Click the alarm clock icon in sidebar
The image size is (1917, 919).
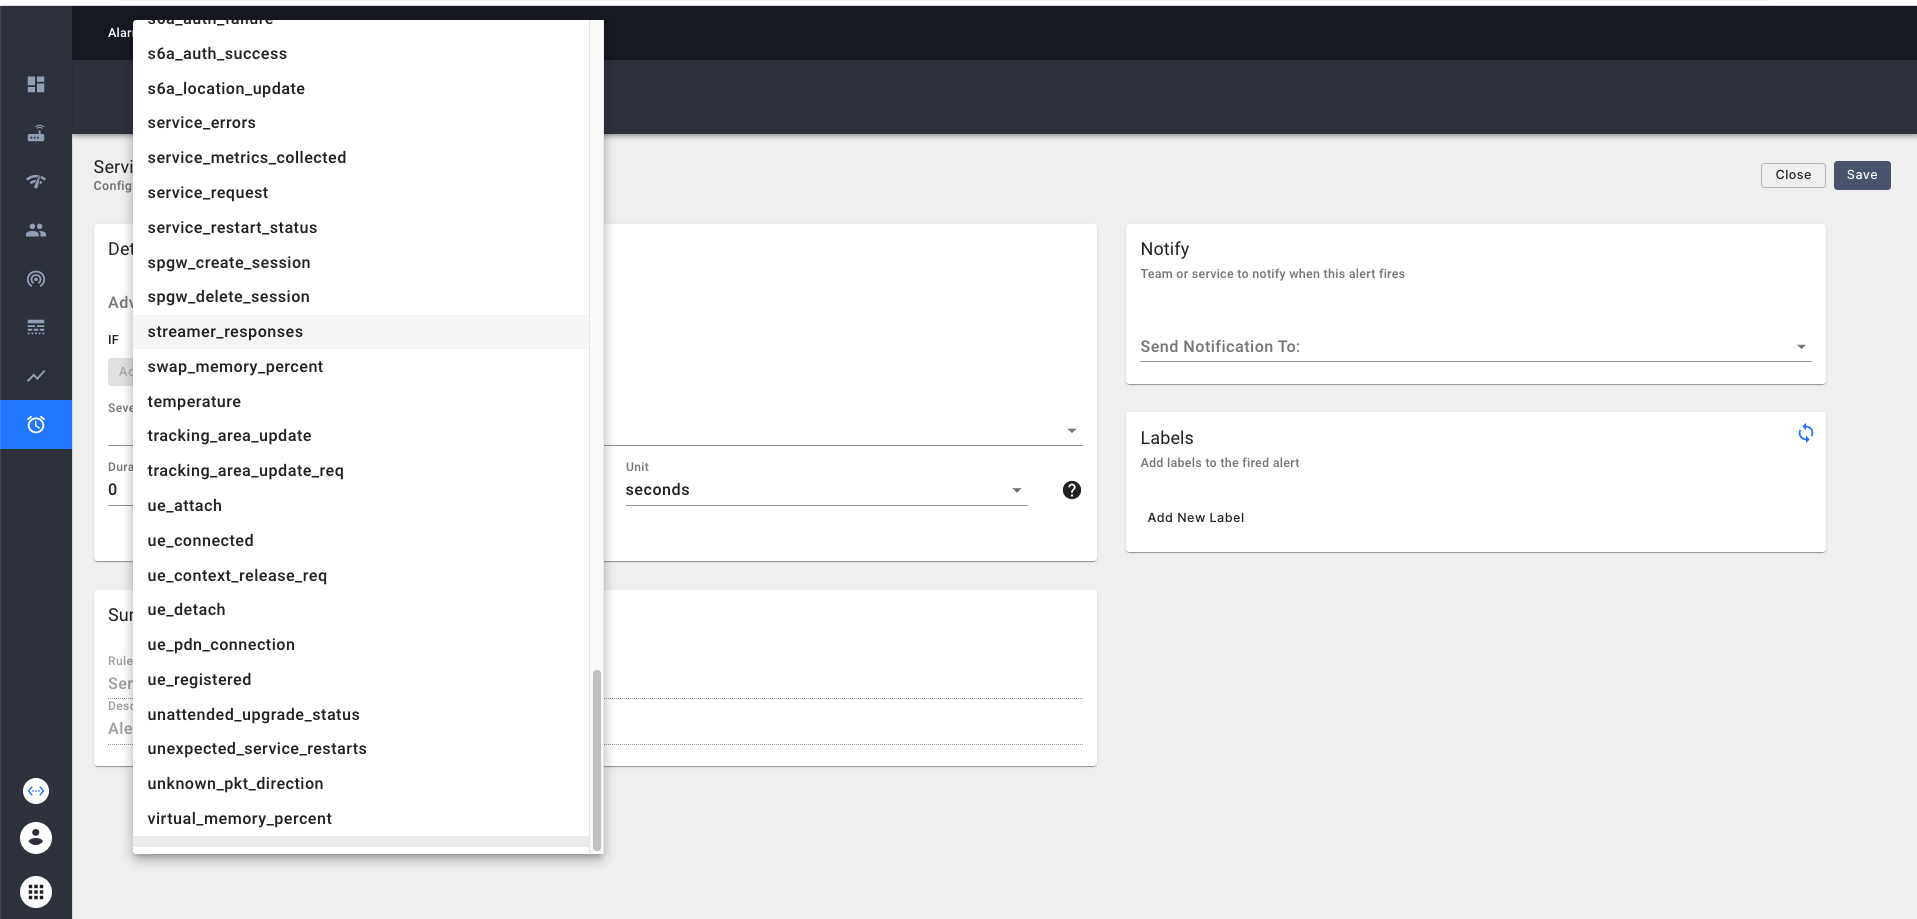36,425
